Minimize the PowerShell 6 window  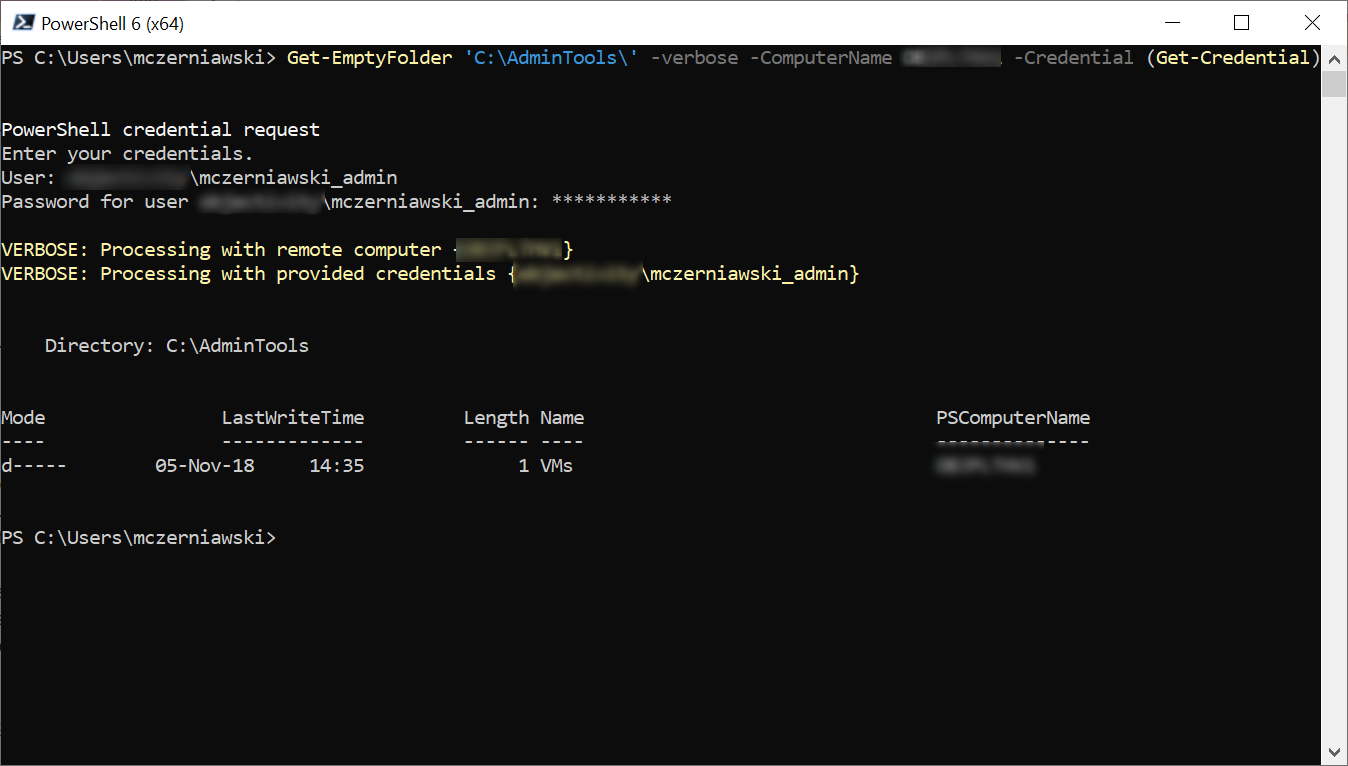(x=1171, y=22)
